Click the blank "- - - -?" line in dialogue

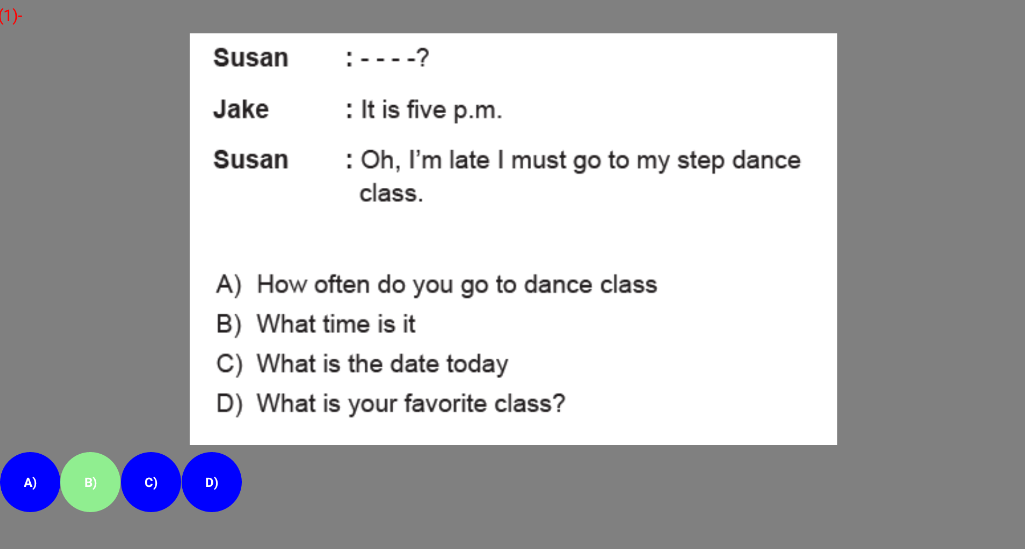(x=395, y=58)
